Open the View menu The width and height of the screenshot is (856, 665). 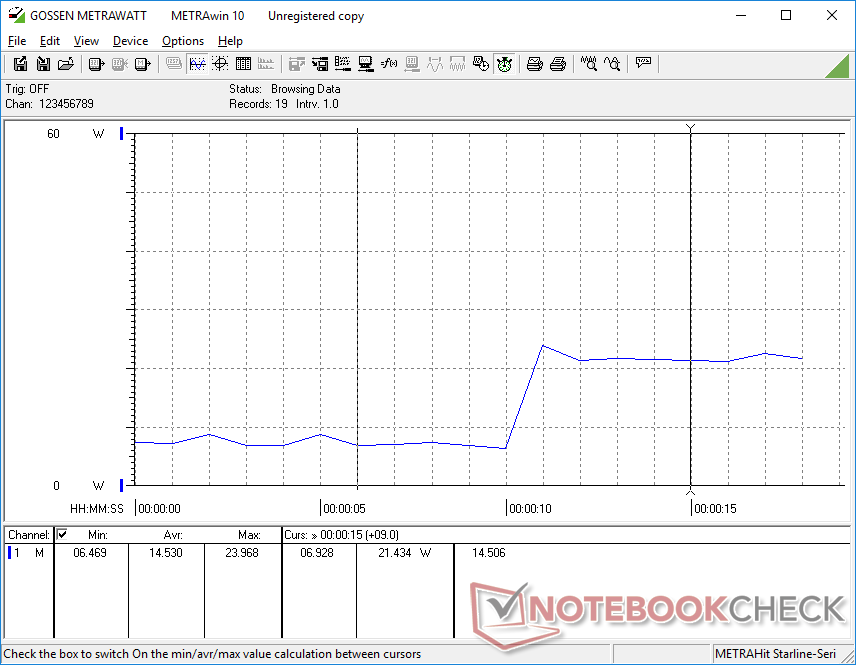click(86, 41)
